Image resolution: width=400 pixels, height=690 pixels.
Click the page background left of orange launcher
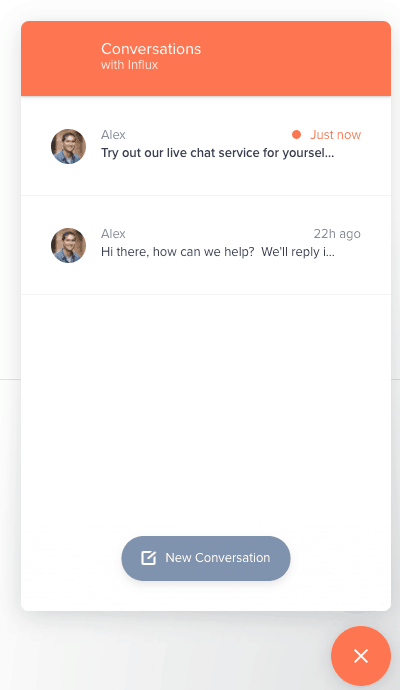coord(167,651)
